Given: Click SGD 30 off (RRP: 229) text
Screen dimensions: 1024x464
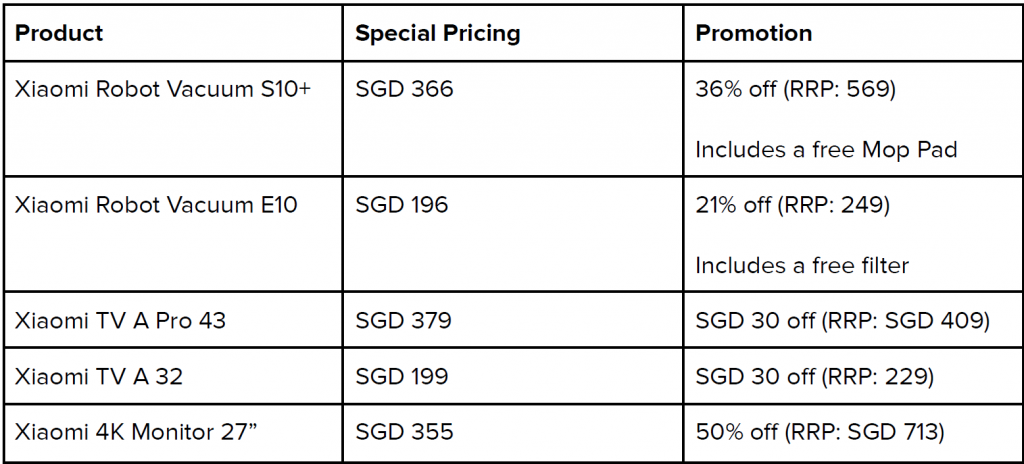Looking at the screenshot, I should point(814,376).
